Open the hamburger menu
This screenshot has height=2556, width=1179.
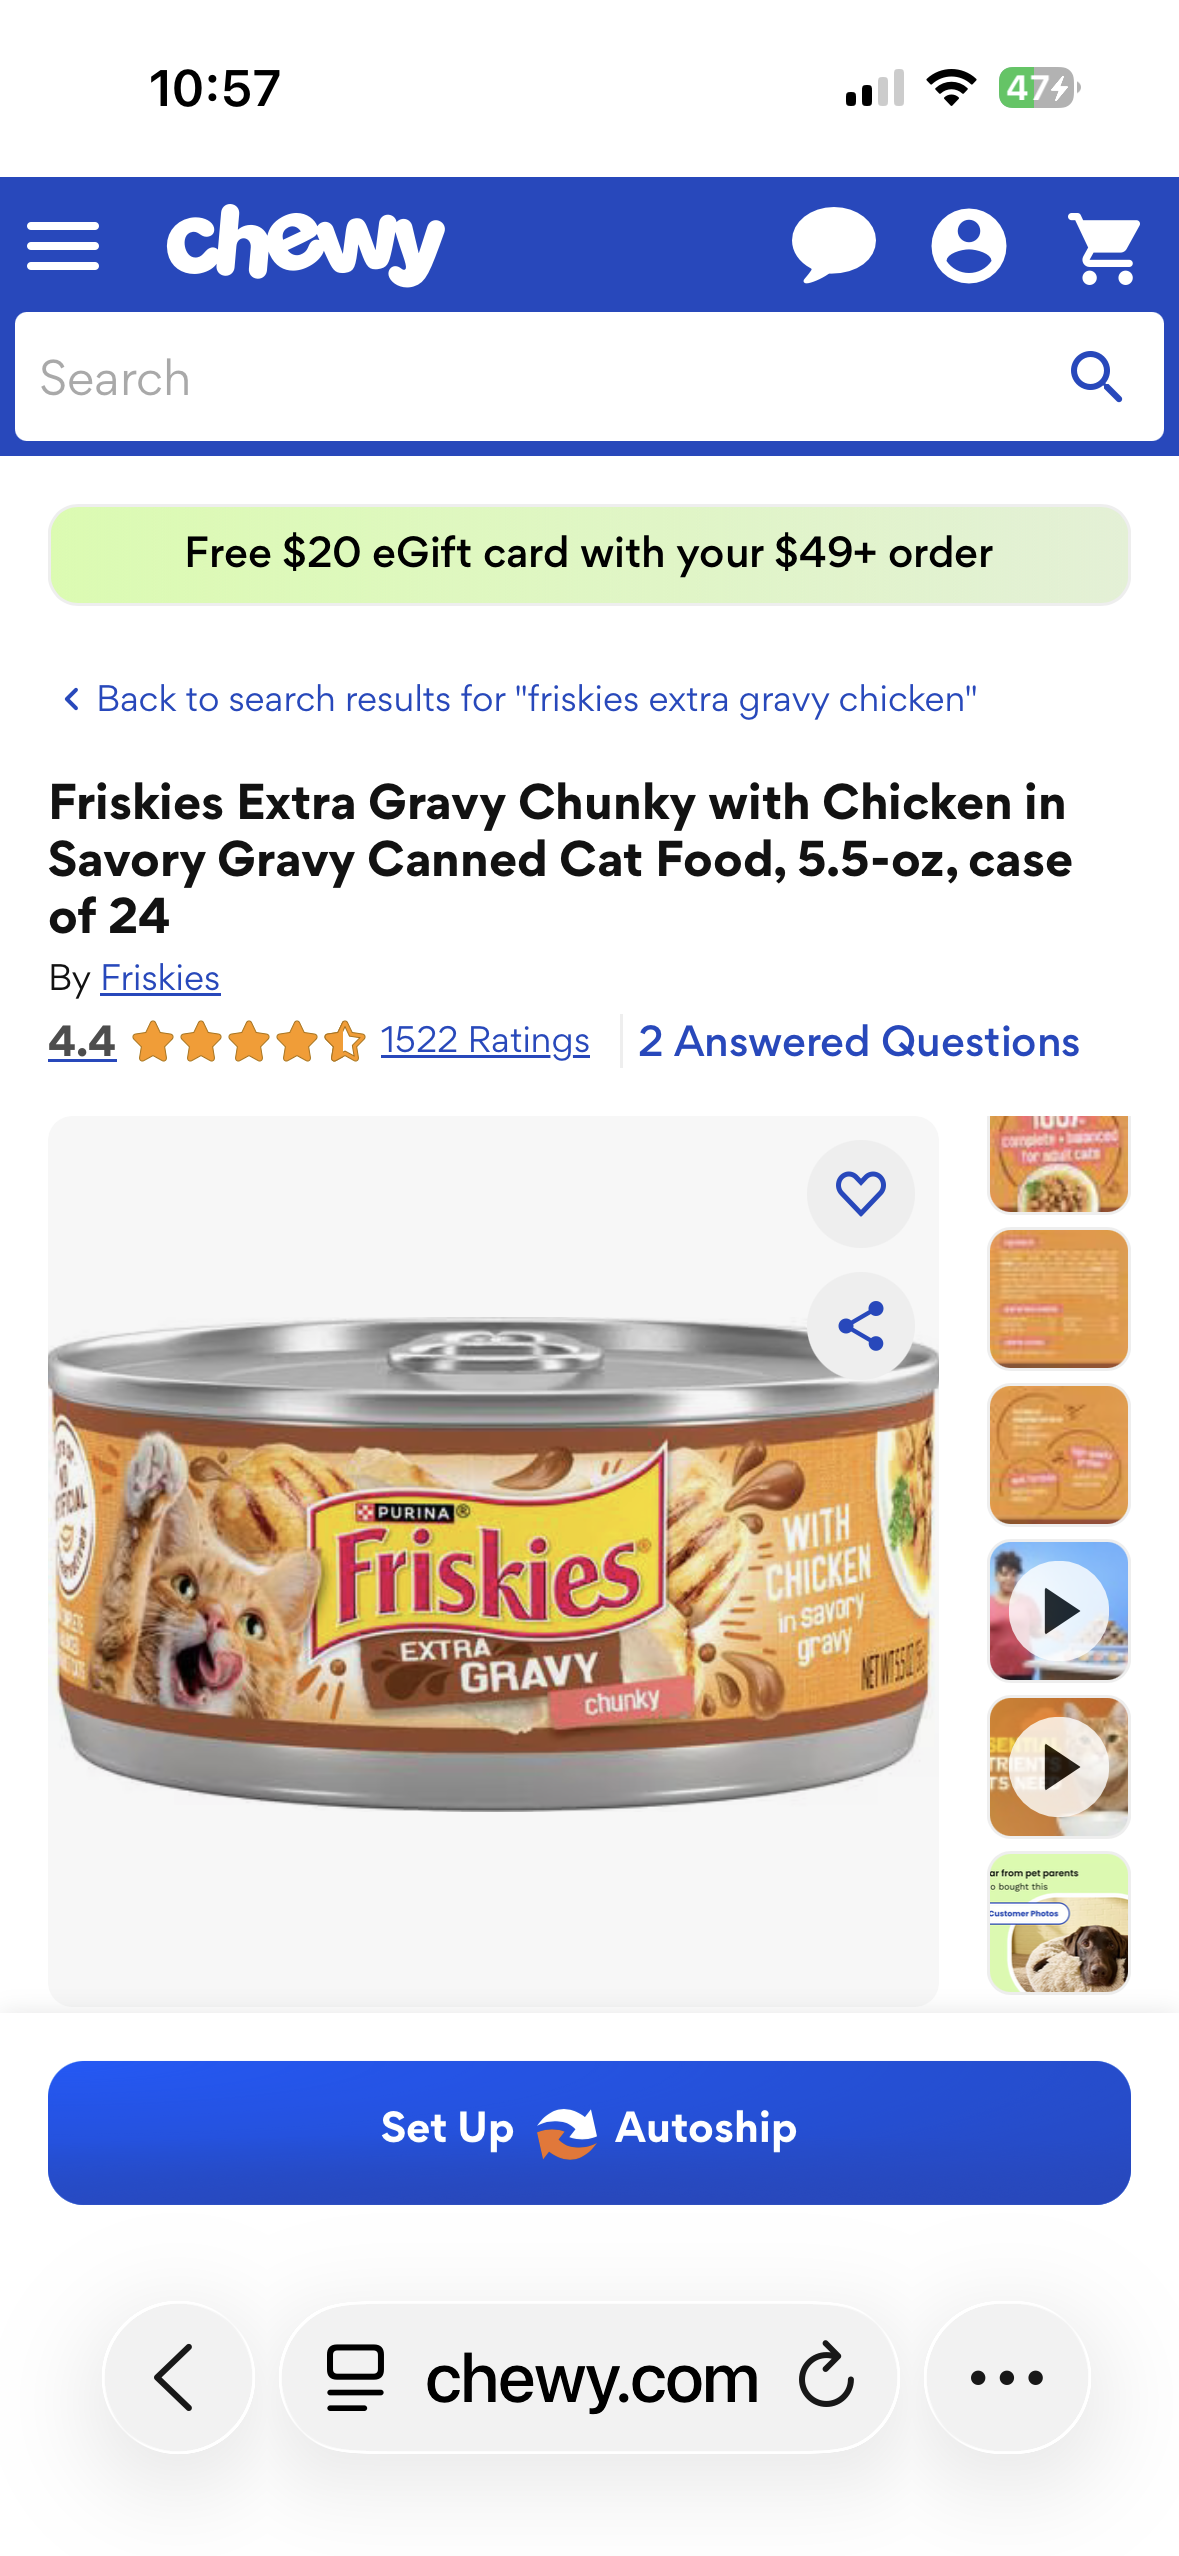[x=63, y=246]
